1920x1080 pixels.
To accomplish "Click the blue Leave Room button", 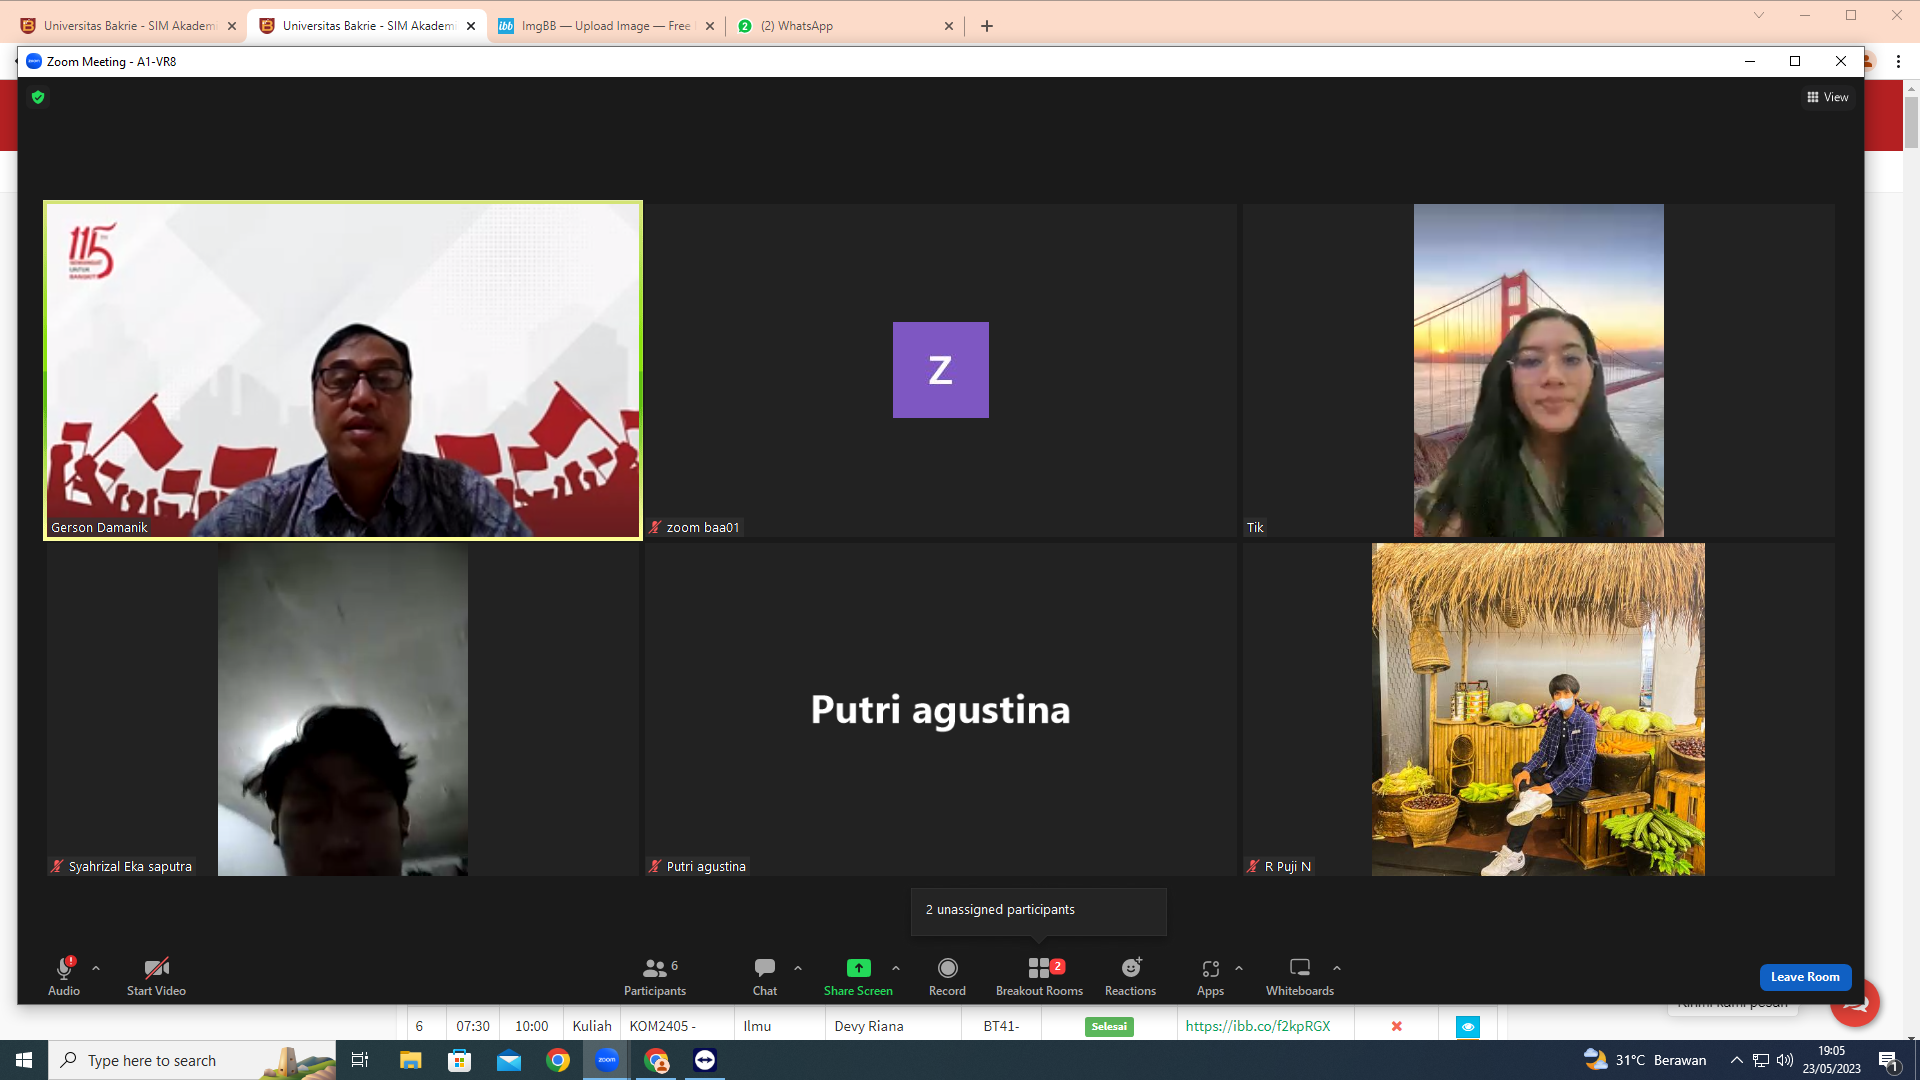I will pos(1805,977).
